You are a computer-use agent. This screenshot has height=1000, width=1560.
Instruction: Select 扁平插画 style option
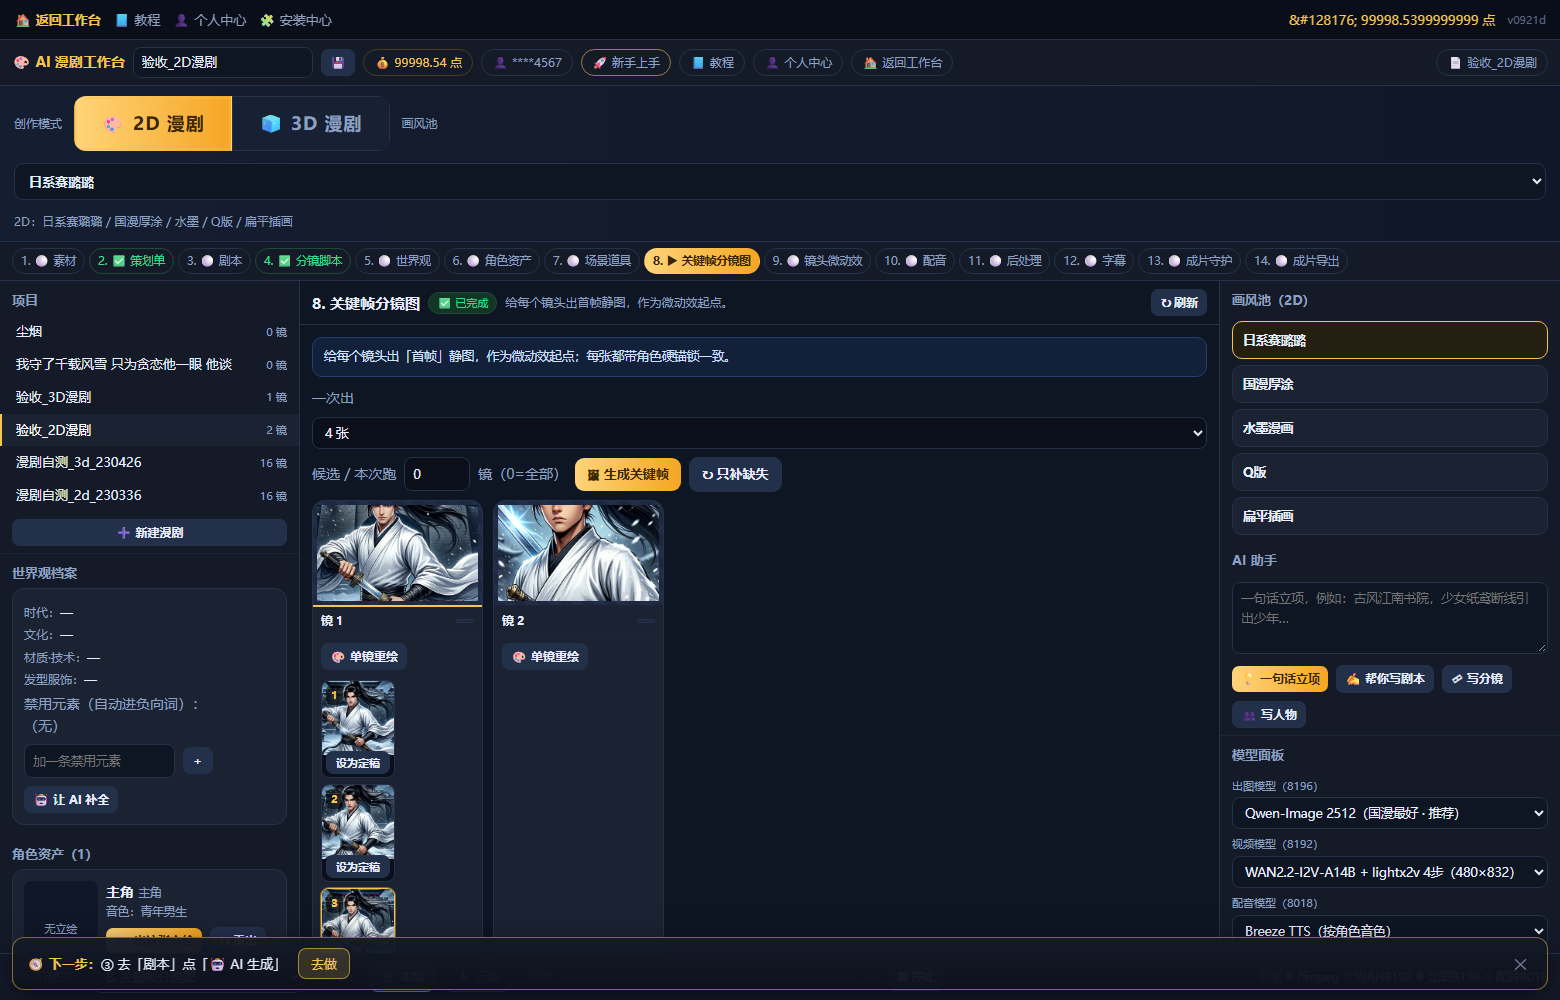point(1389,516)
